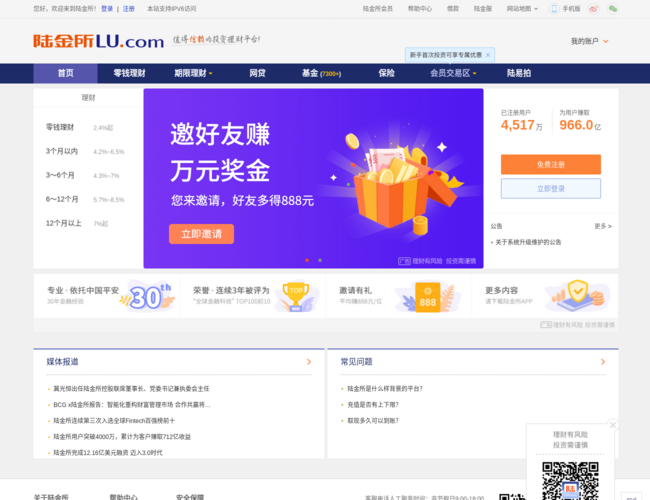Click 更多 > next to 公告
This screenshot has width=650, height=500.
603,226
